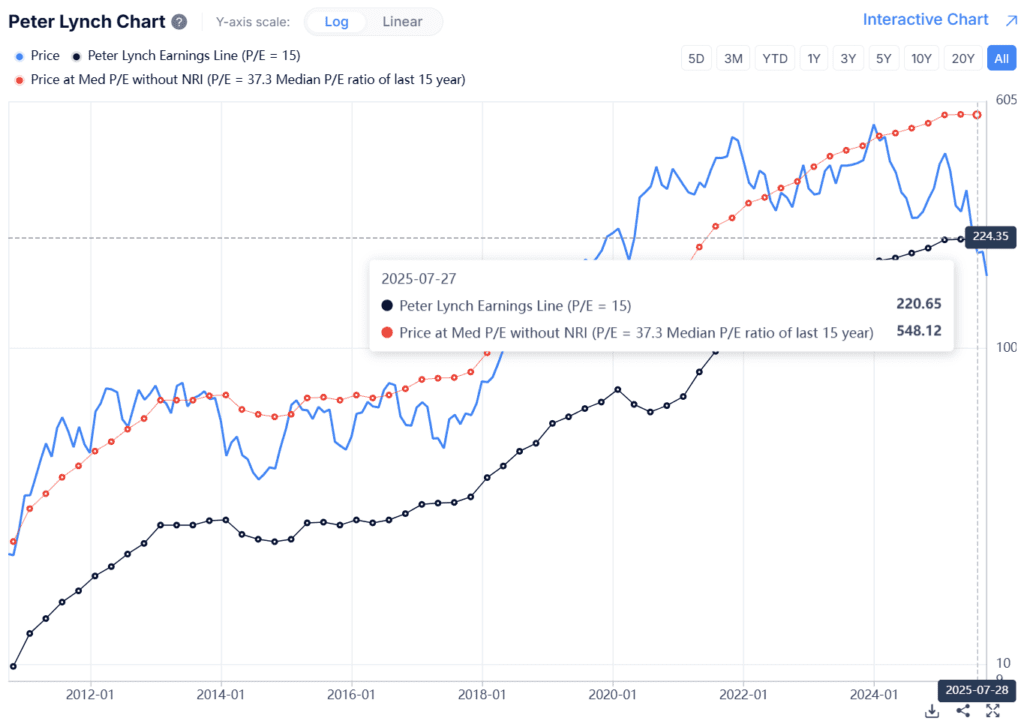Switch to the YTD view
Image resolution: width=1024 pixels, height=721 pixels.
pyautogui.click(x=775, y=58)
